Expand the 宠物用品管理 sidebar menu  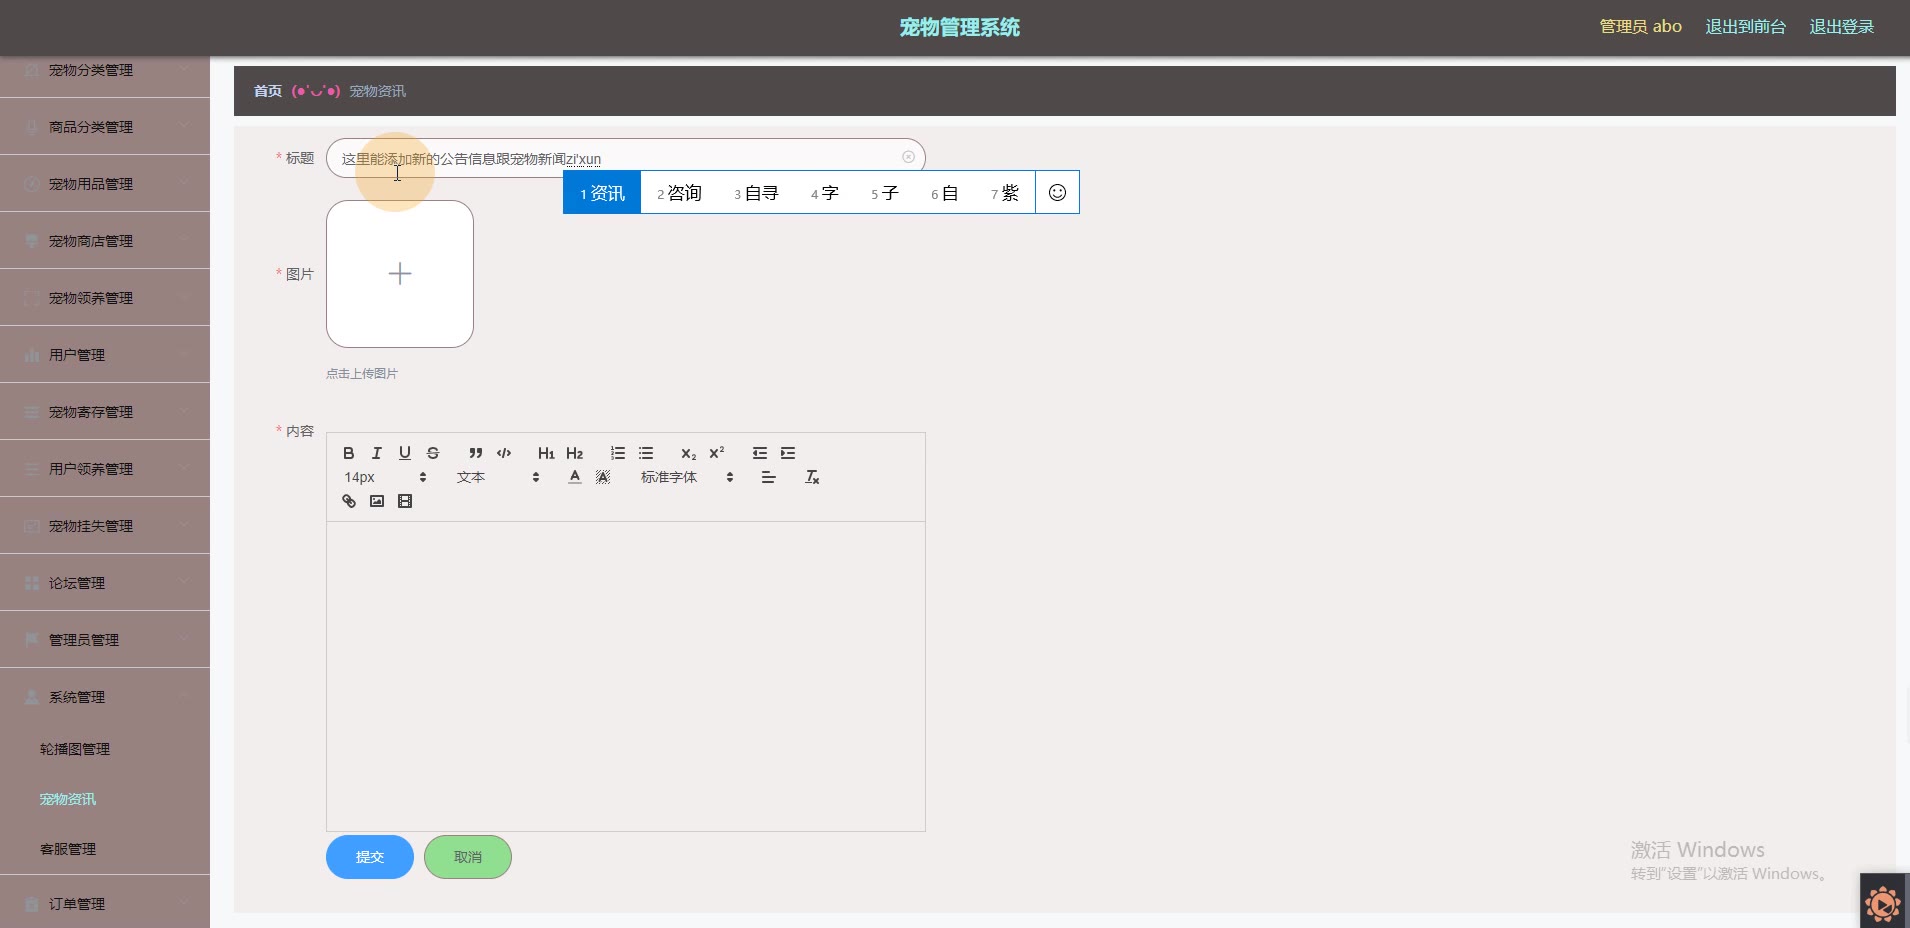pyautogui.click(x=105, y=184)
